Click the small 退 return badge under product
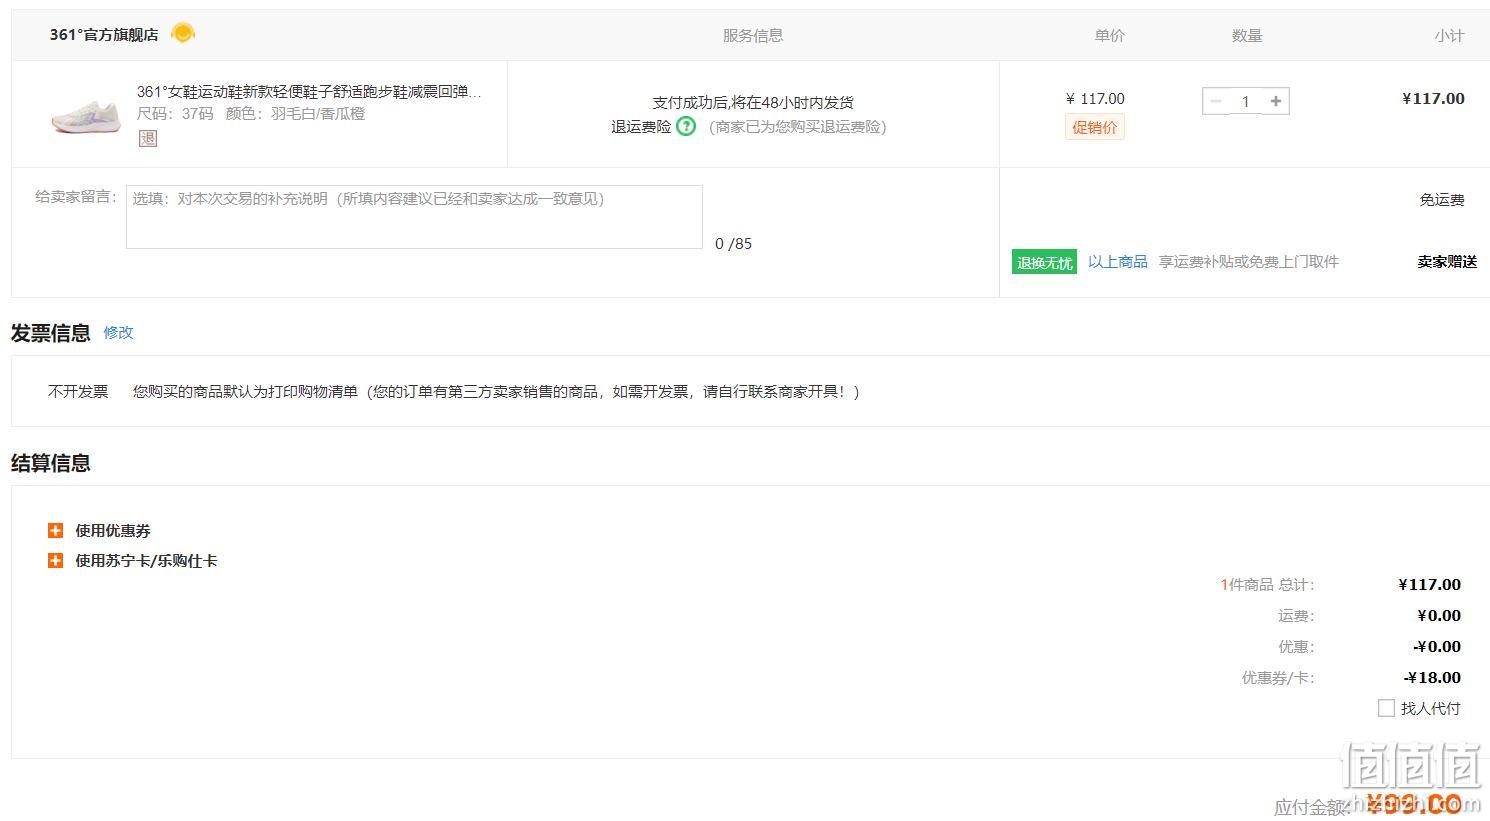The height and width of the screenshot is (821, 1490). 148,138
